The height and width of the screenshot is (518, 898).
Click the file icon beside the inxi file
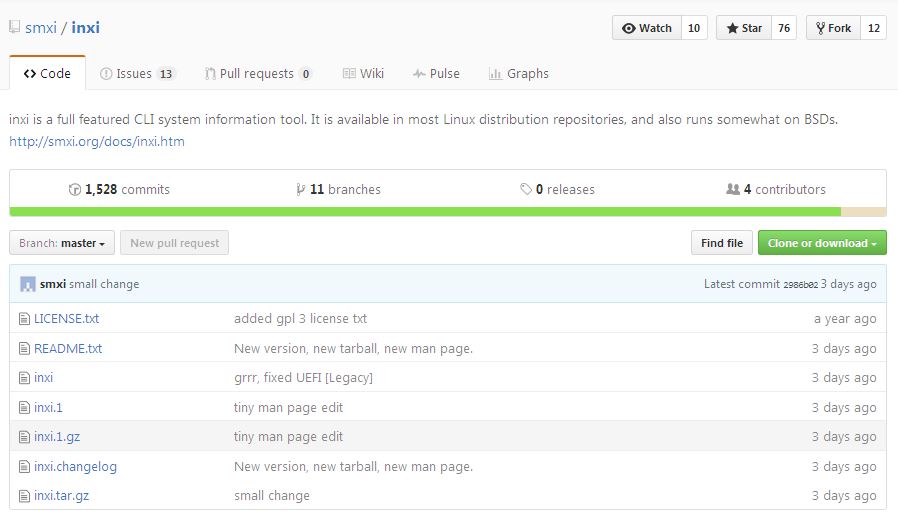(x=24, y=378)
